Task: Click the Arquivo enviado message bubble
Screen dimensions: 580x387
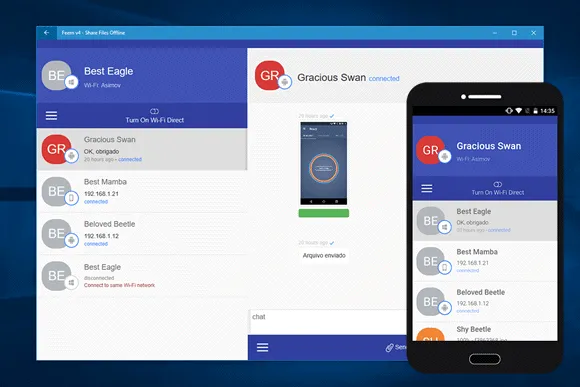Action: point(324,255)
